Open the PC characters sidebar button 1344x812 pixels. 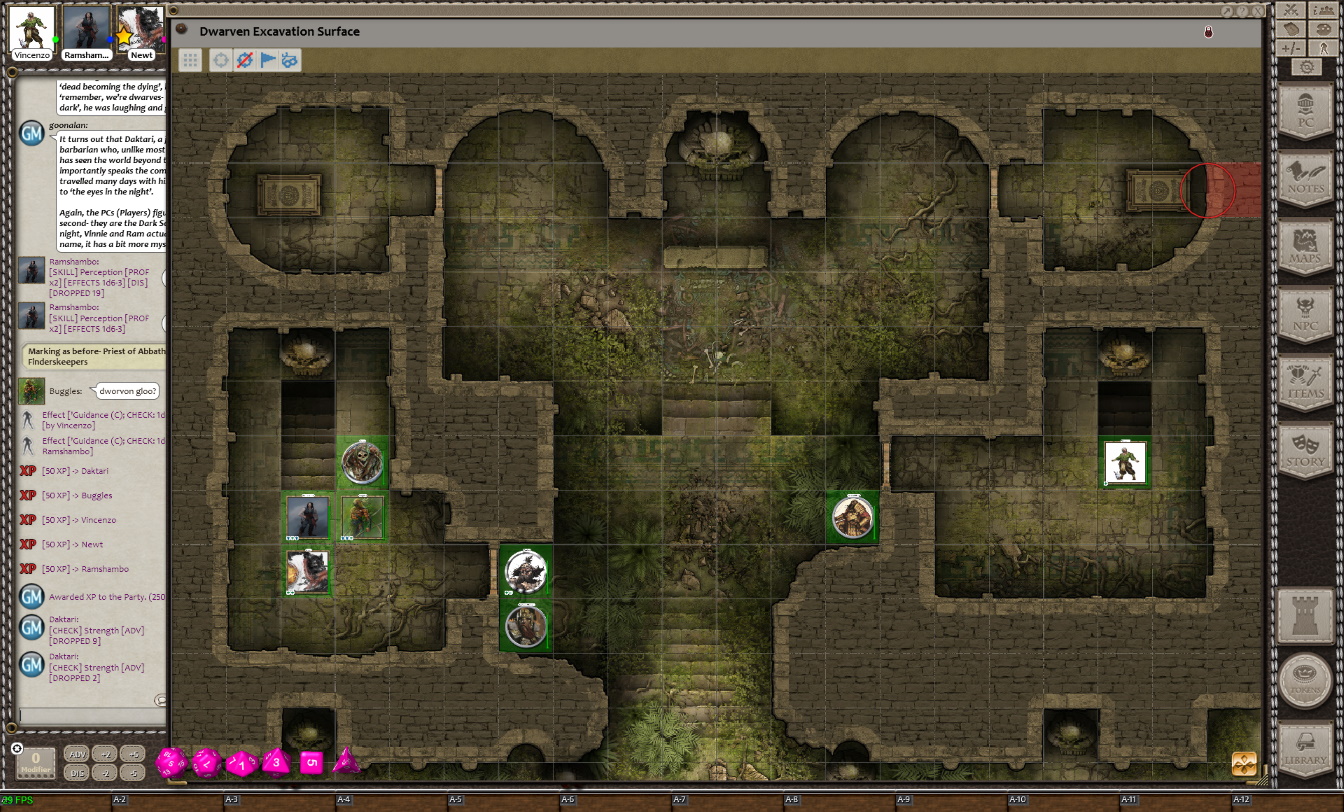(1306, 109)
